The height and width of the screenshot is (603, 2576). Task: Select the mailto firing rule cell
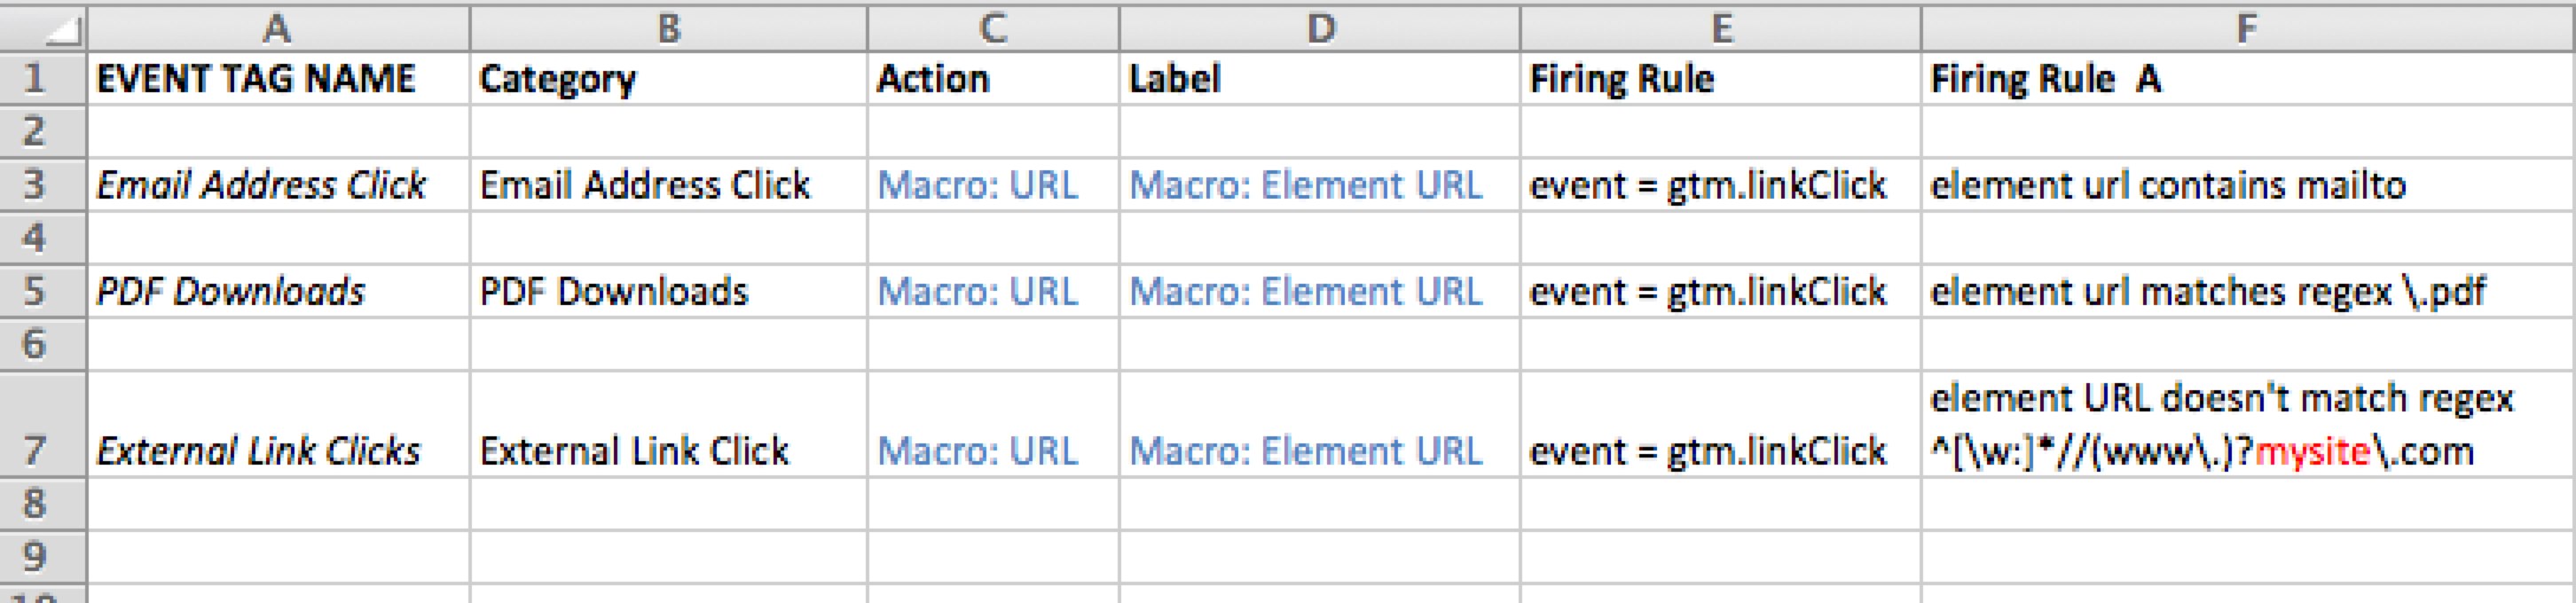[x=2247, y=184]
